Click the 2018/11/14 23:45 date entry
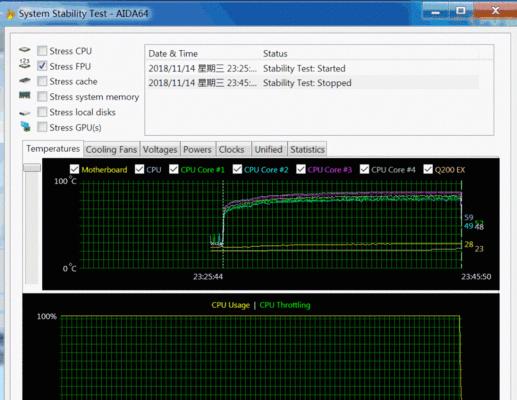This screenshot has width=517, height=400. (203, 83)
